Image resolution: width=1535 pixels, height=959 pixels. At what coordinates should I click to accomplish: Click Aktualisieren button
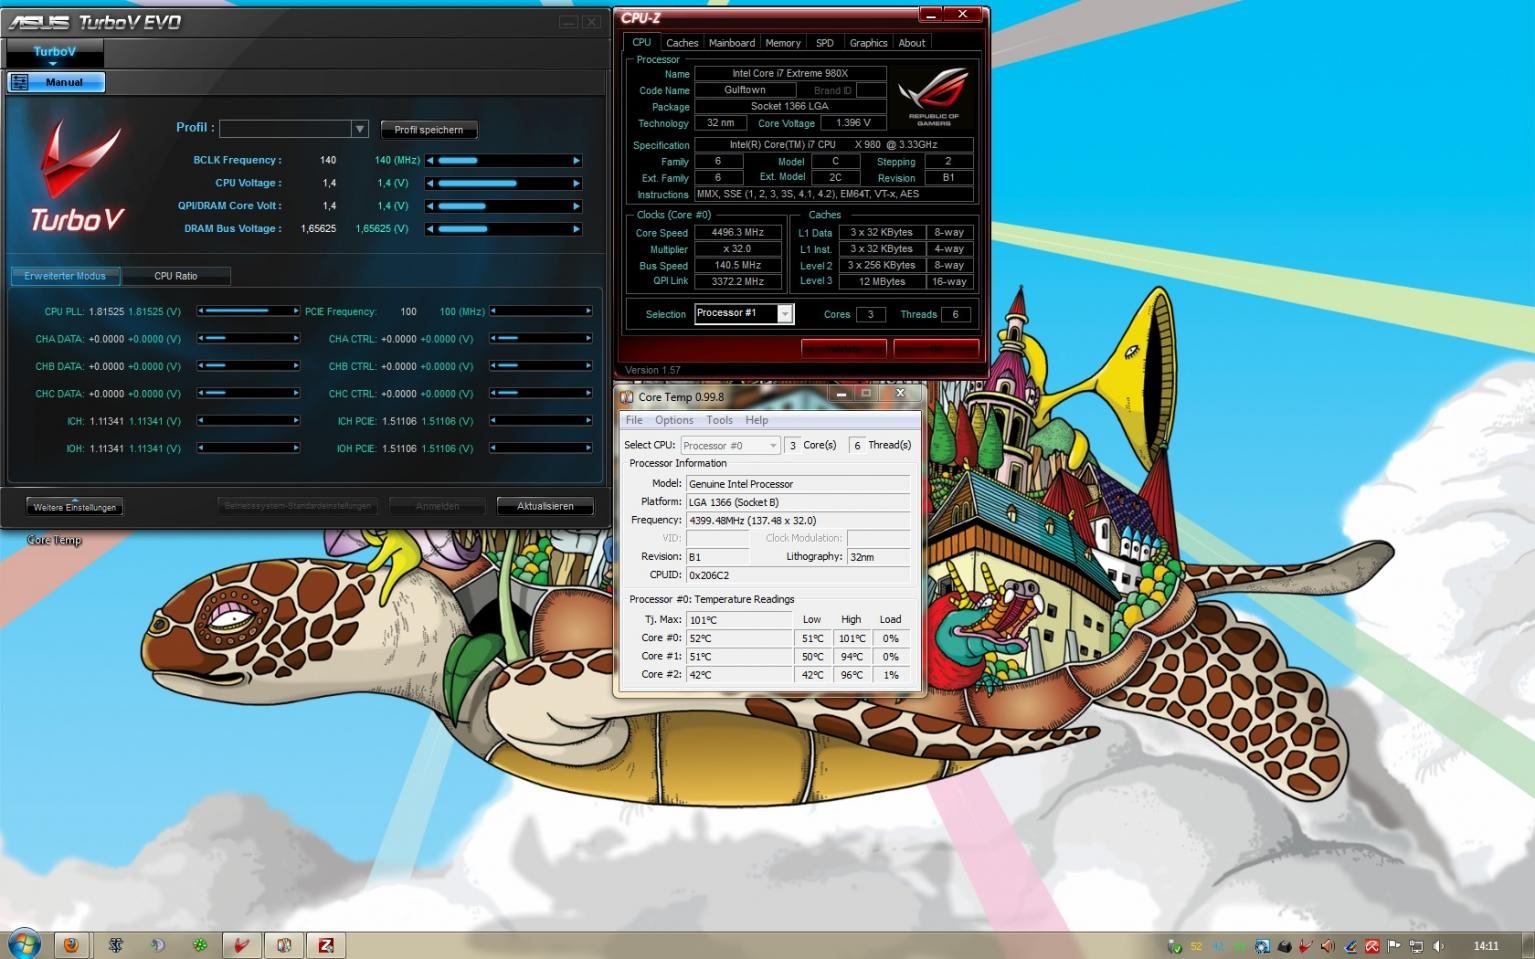tap(545, 506)
